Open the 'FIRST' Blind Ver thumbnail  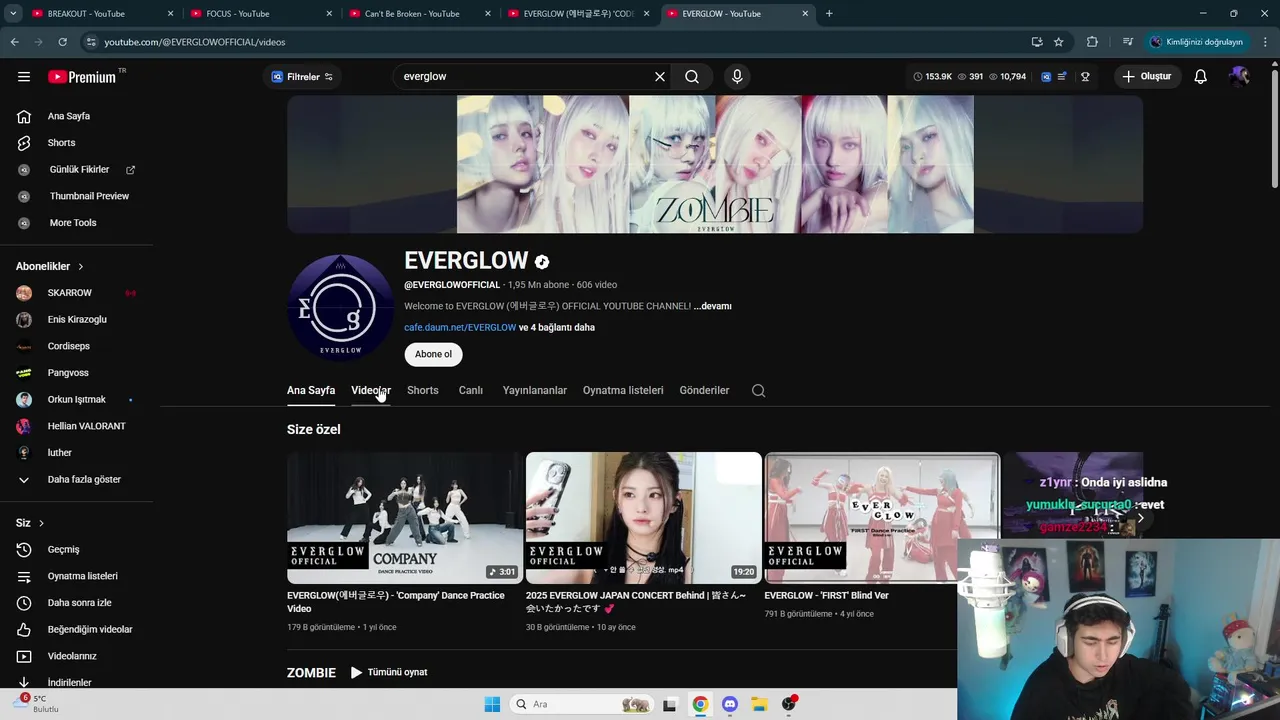(882, 518)
